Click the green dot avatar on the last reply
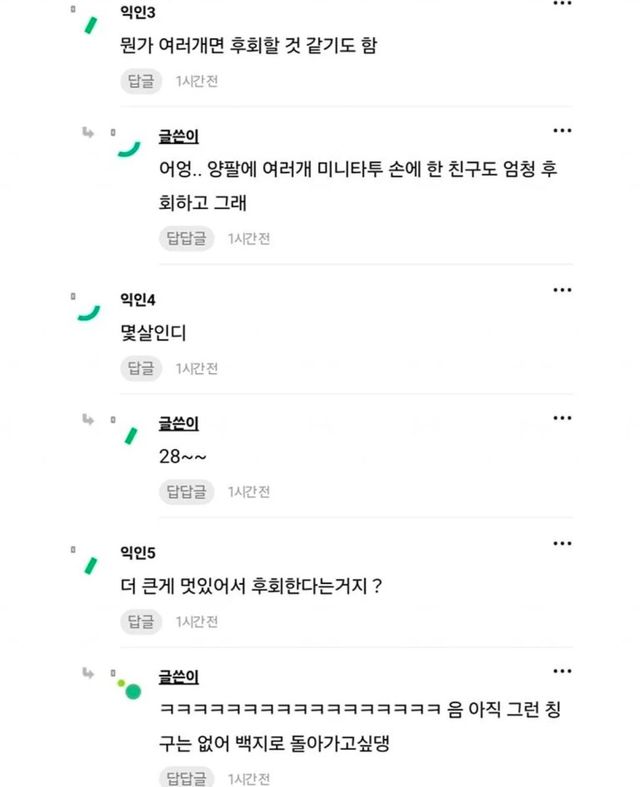 (x=129, y=690)
